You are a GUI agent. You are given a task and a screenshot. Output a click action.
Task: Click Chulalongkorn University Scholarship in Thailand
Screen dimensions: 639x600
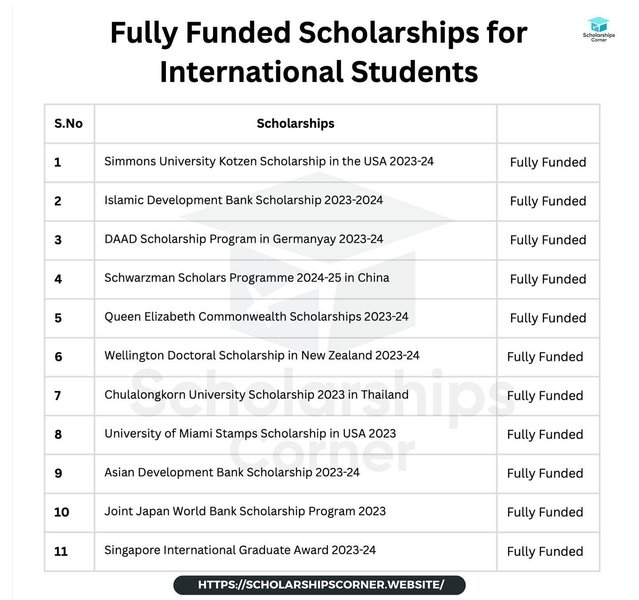click(256, 395)
